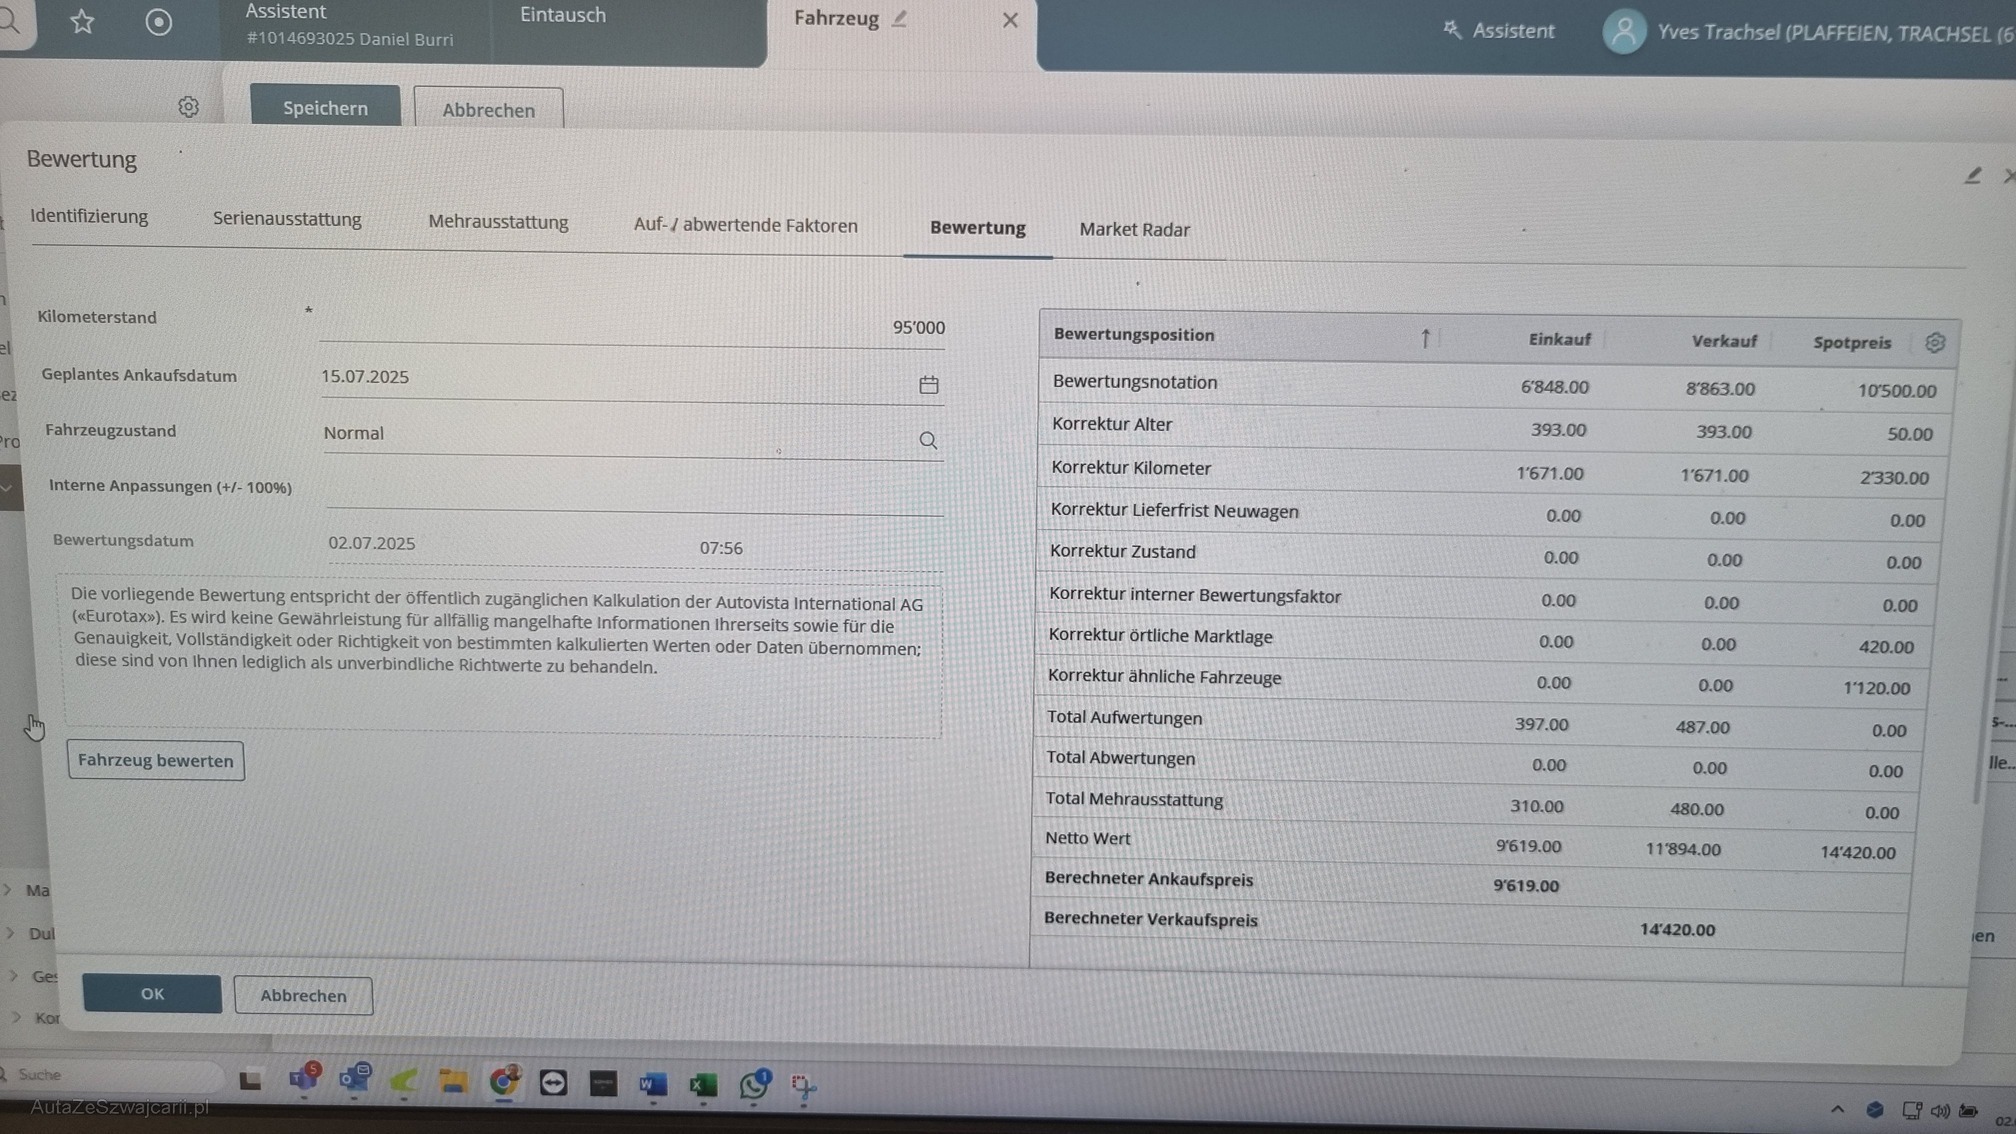The width and height of the screenshot is (2016, 1134).
Task: Click the Einkauf column header
Action: click(1558, 340)
